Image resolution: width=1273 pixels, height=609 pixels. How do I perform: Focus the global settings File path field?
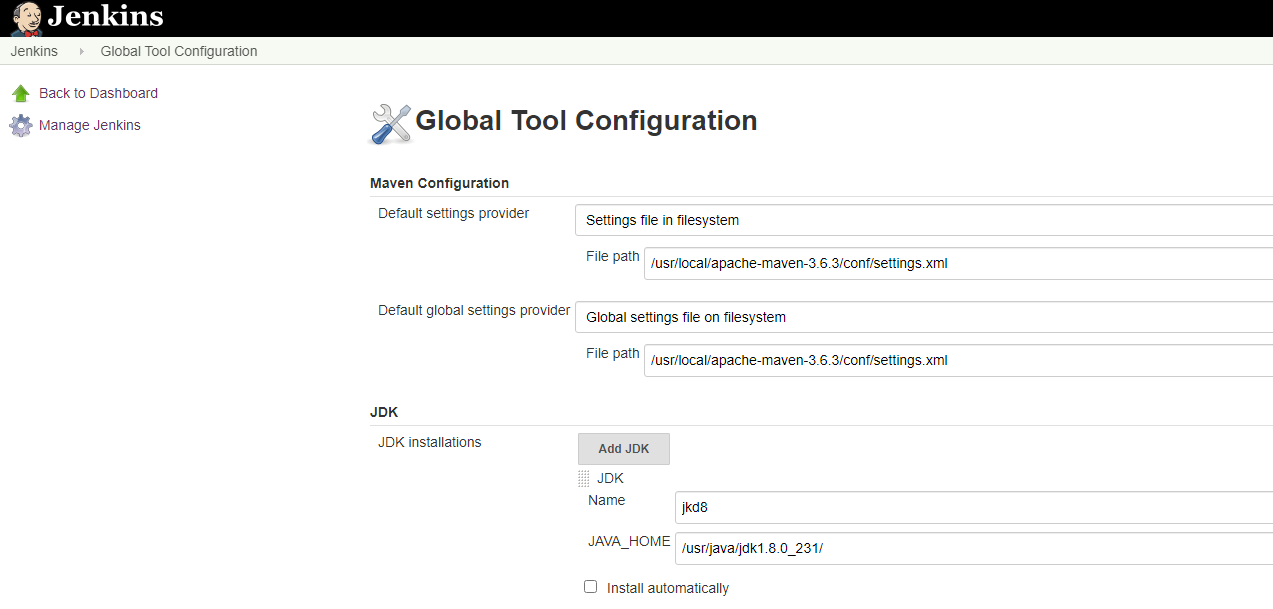click(x=958, y=360)
